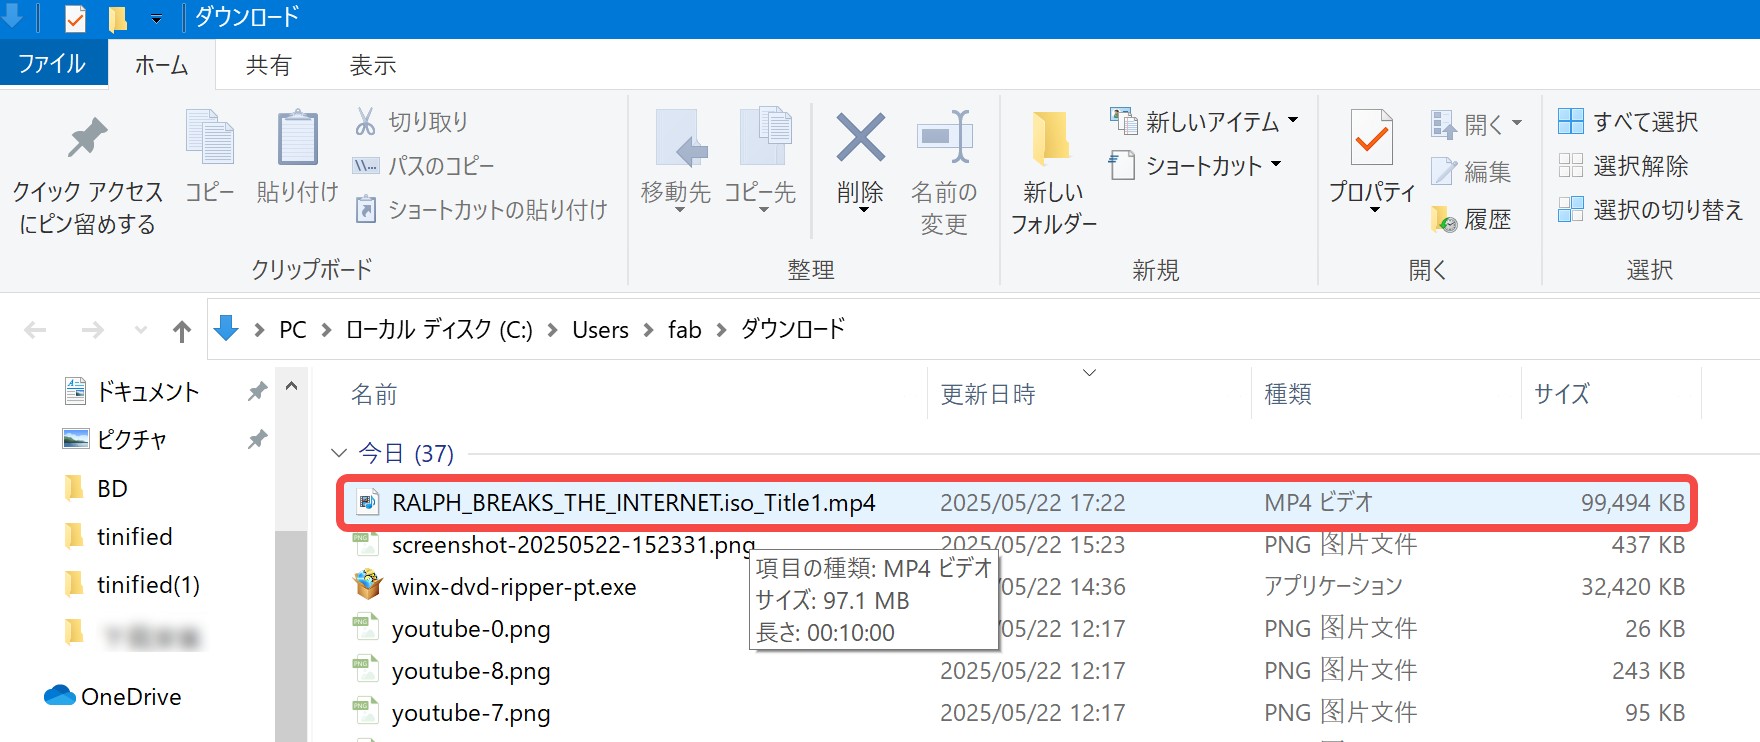The width and height of the screenshot is (1760, 742).
Task: Select the tinified folder in sidebar
Action: coord(134,536)
